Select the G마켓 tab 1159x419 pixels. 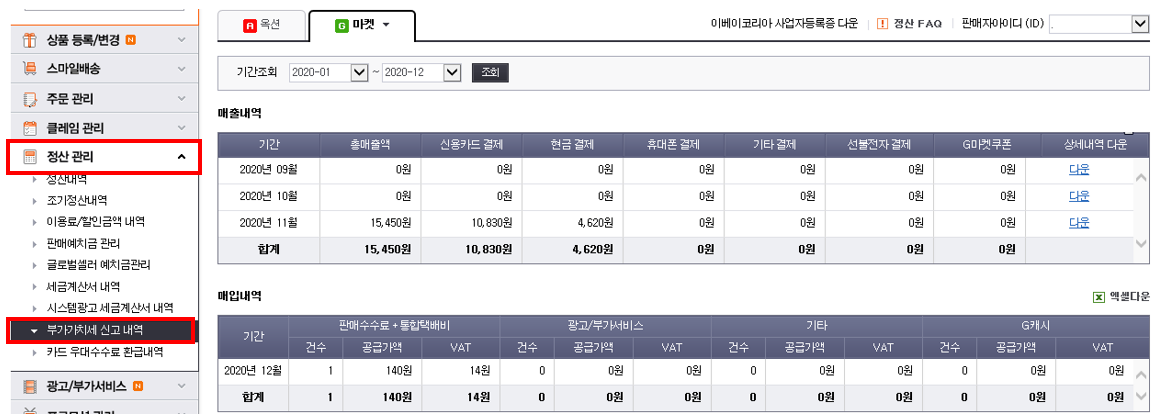pyautogui.click(x=362, y=23)
